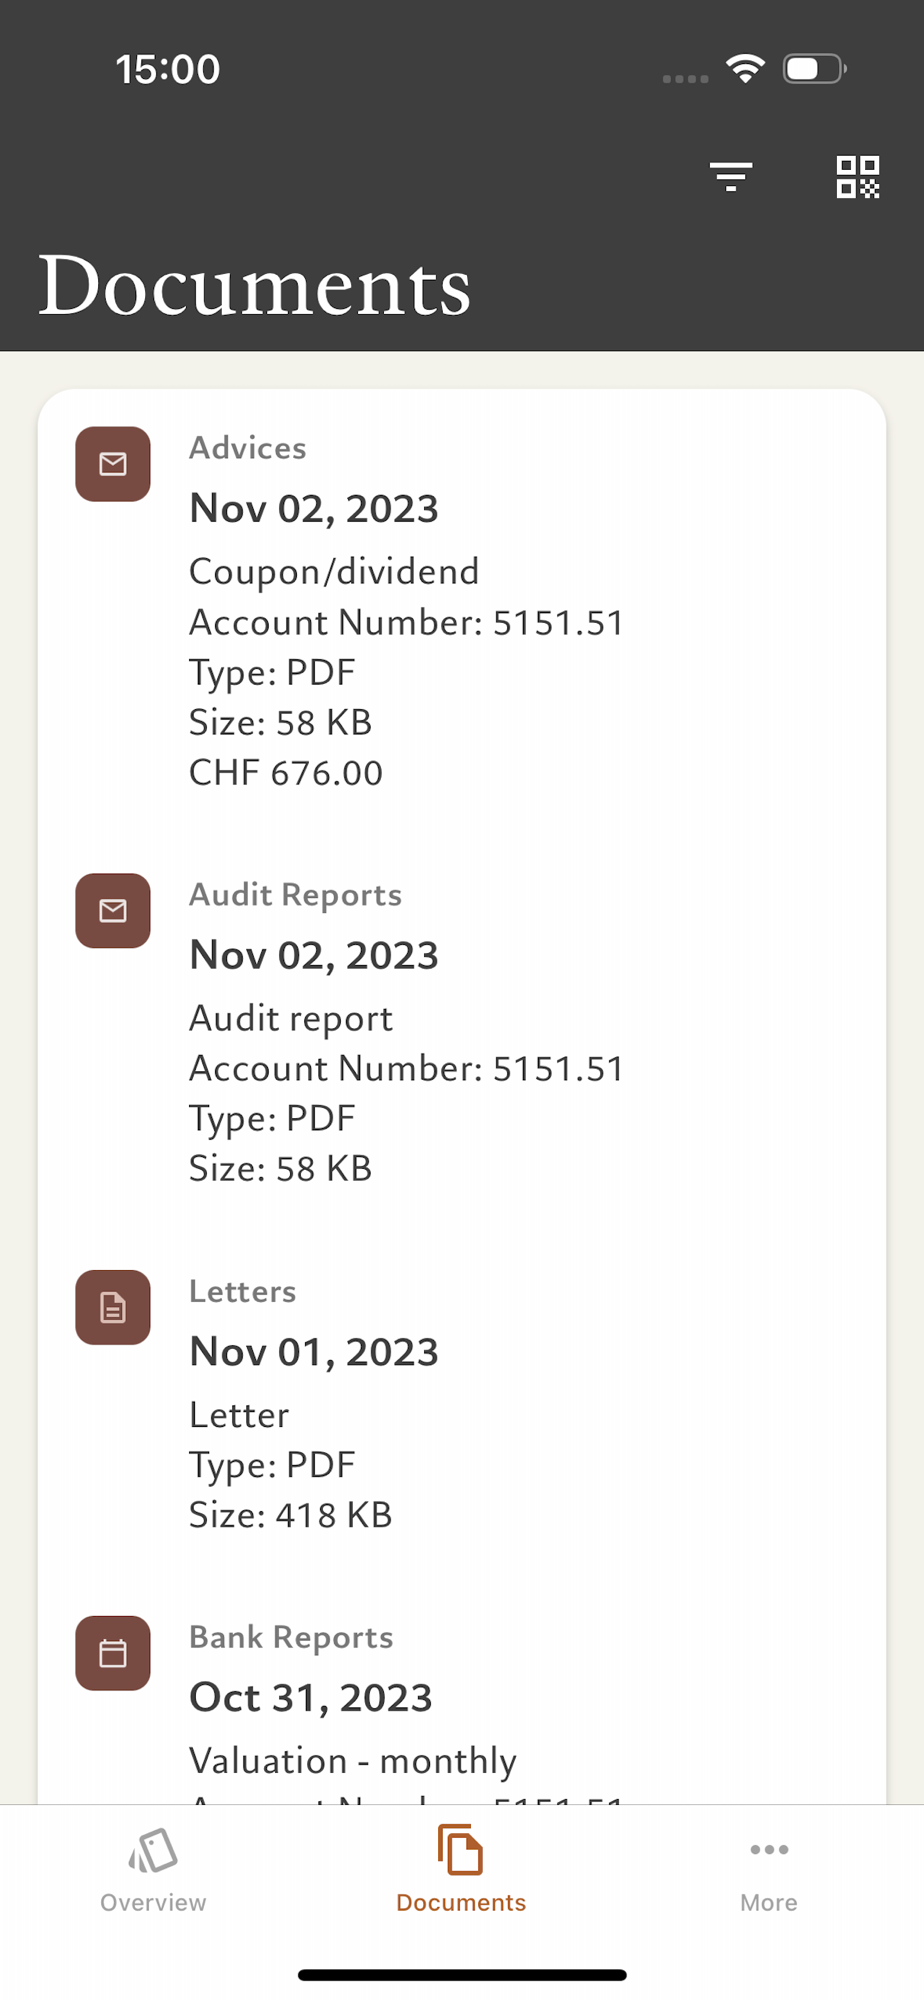
Task: Tap the Wi-Fi status icon
Action: 745,69
